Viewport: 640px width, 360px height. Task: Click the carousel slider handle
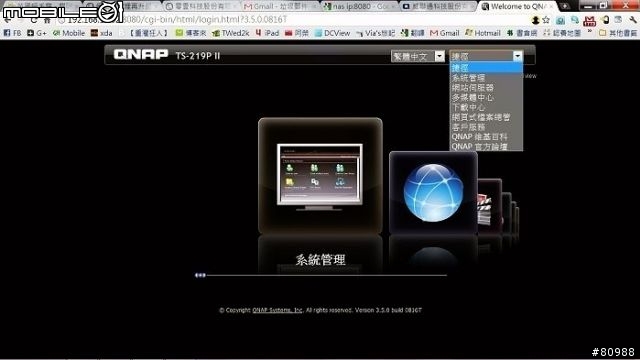click(x=200, y=276)
